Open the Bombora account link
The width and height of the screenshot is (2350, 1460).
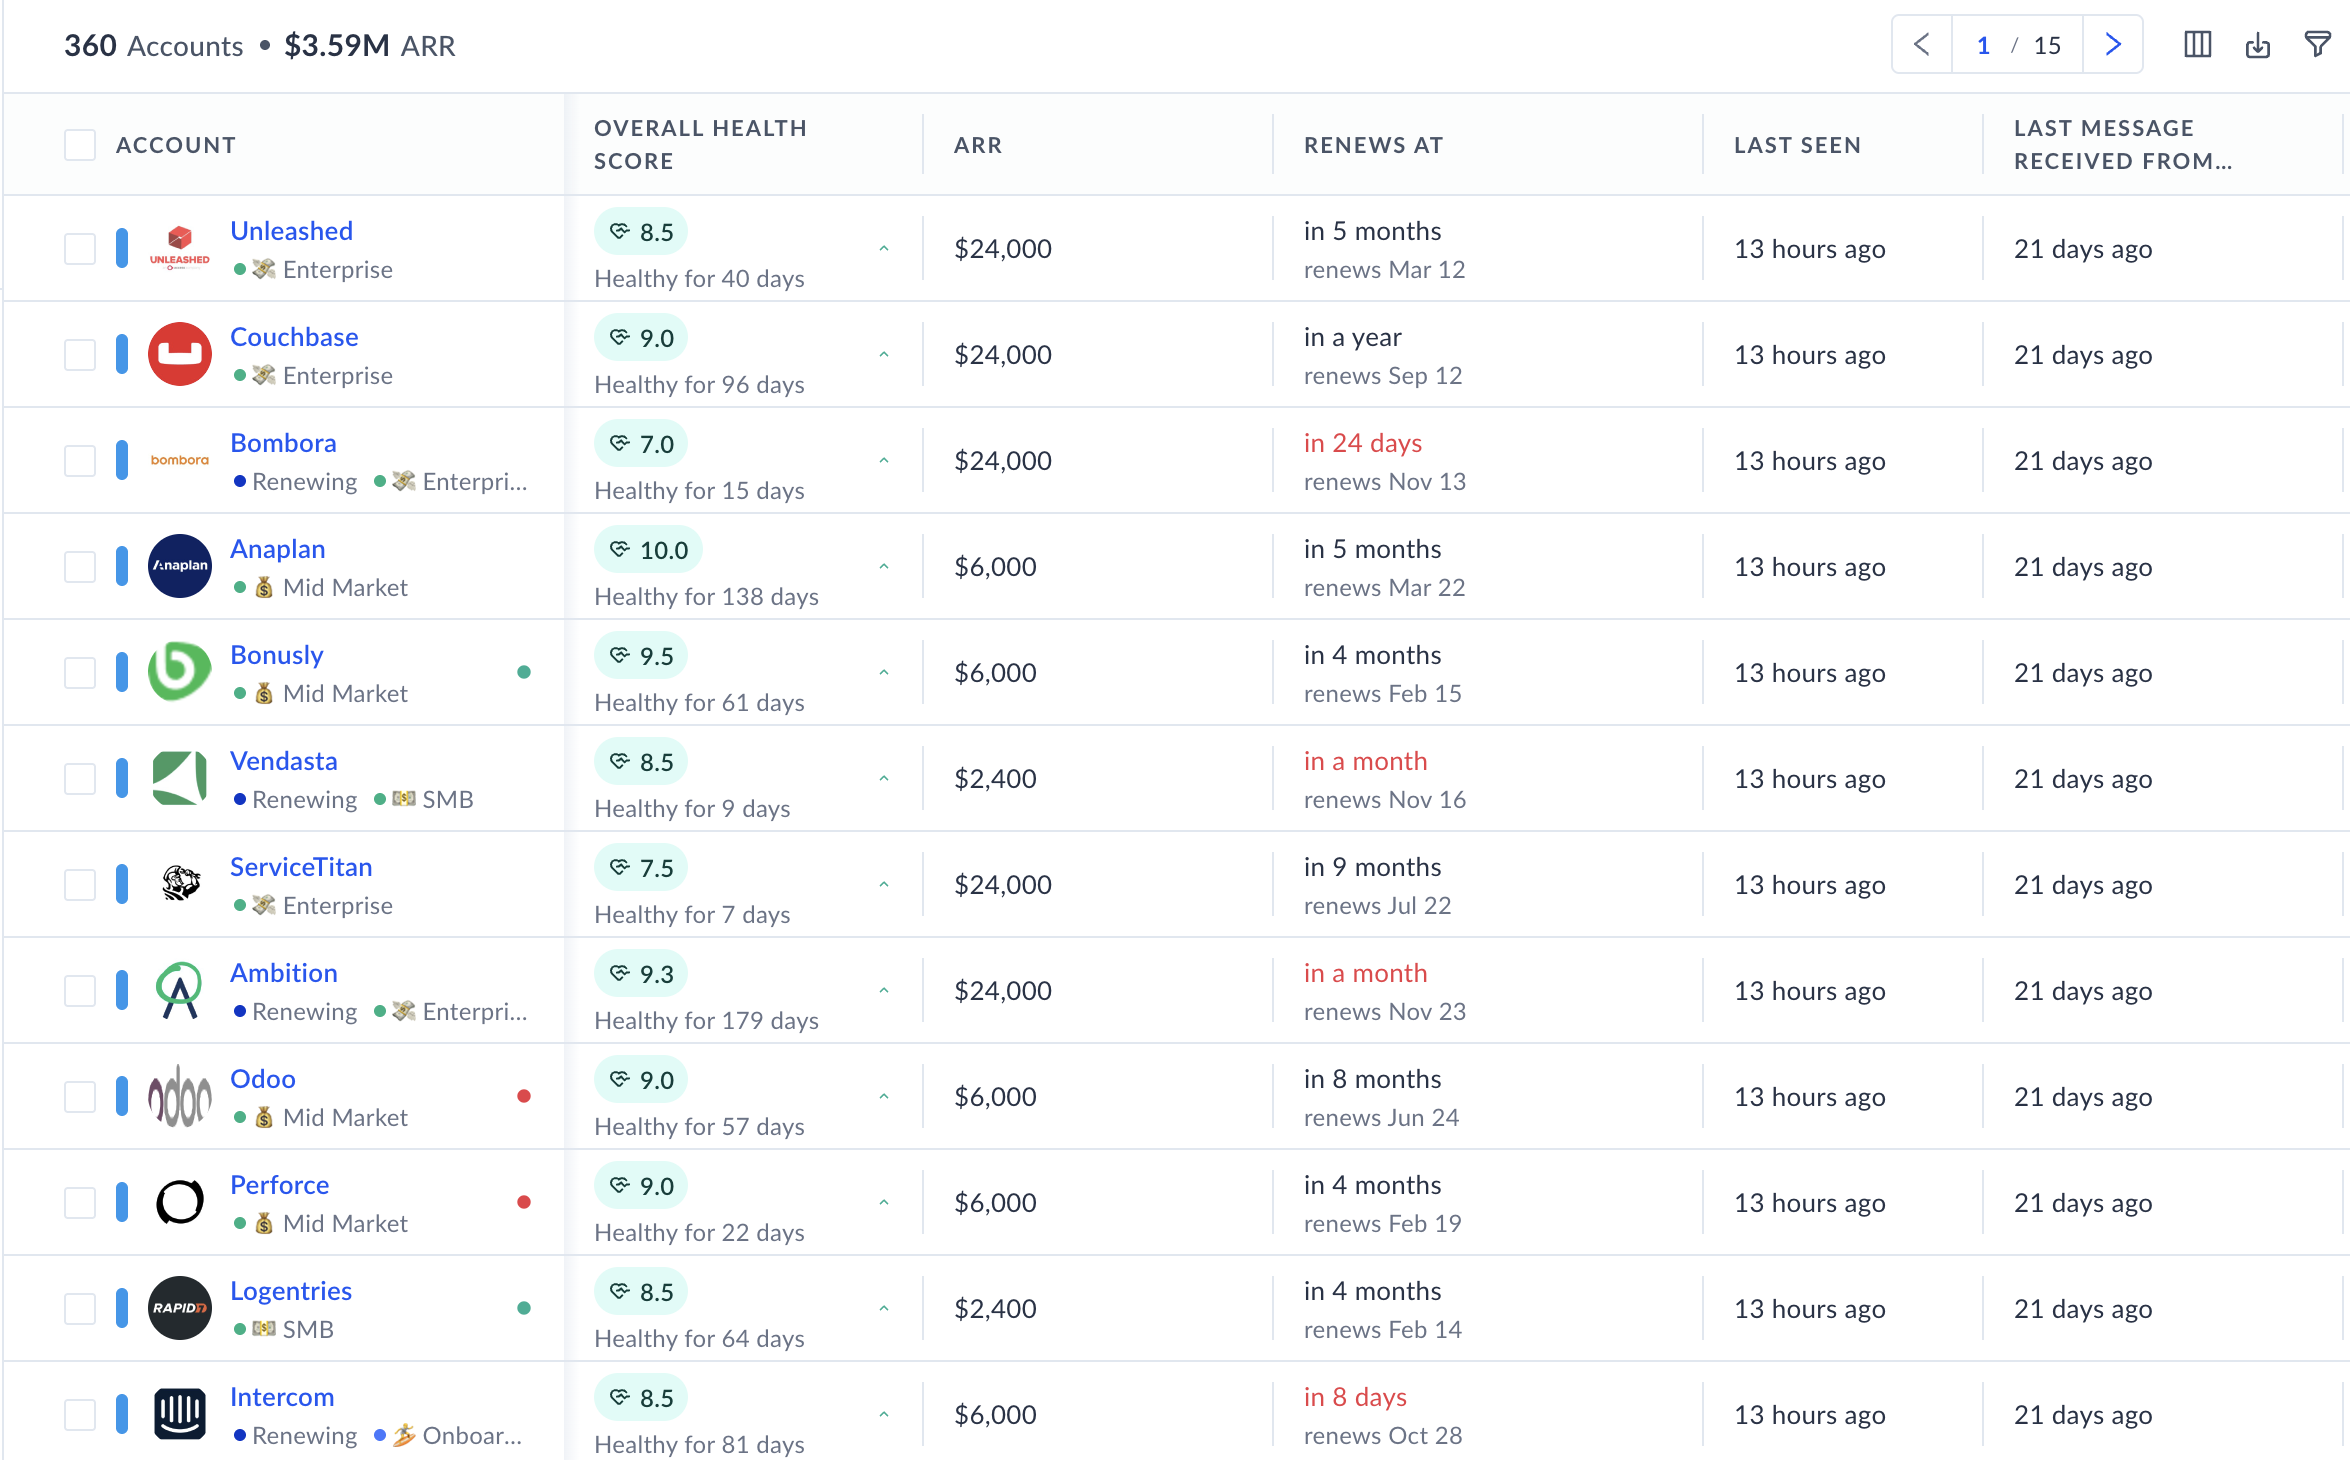[x=283, y=443]
